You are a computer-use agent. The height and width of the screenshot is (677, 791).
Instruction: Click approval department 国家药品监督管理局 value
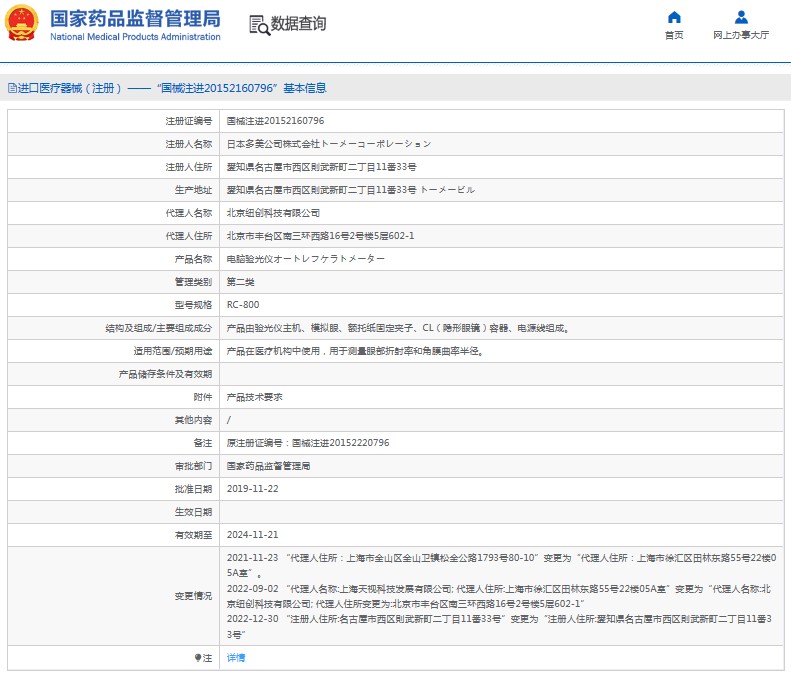[268, 466]
